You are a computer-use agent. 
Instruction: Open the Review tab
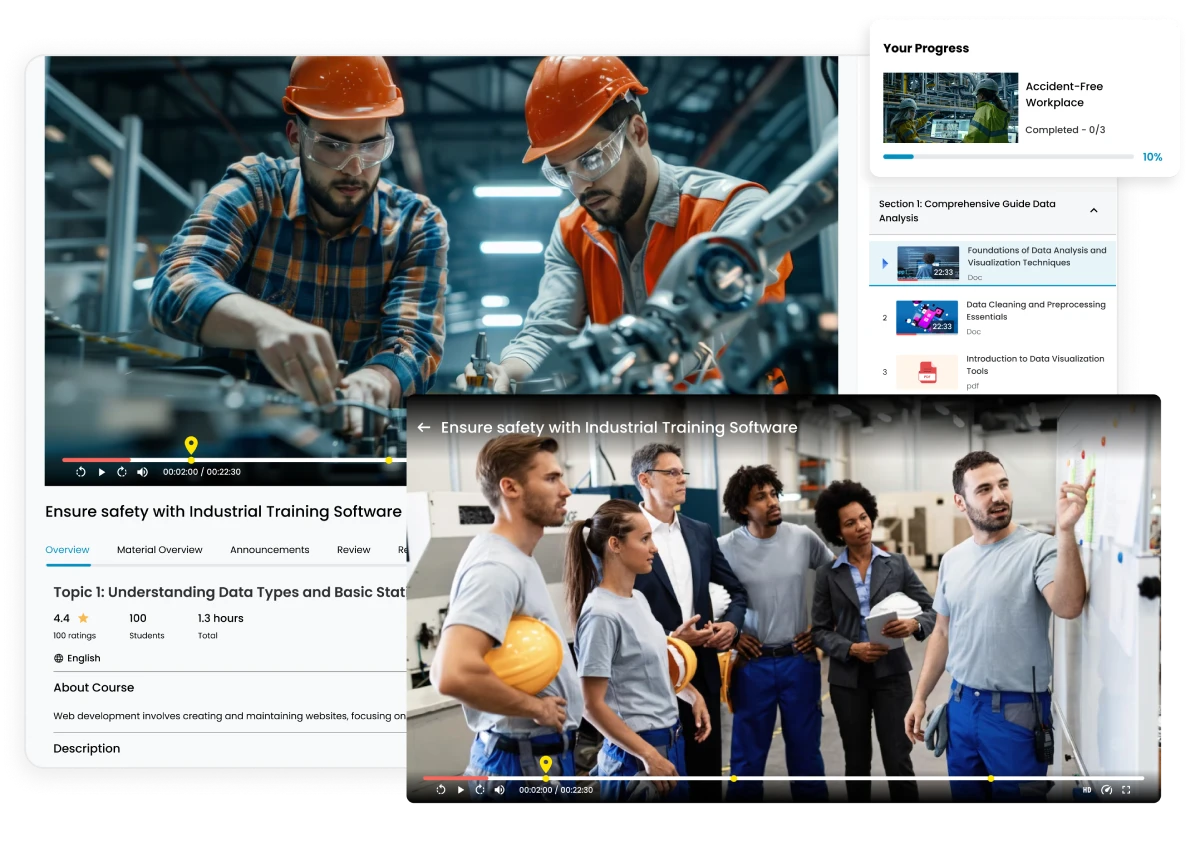coord(353,549)
